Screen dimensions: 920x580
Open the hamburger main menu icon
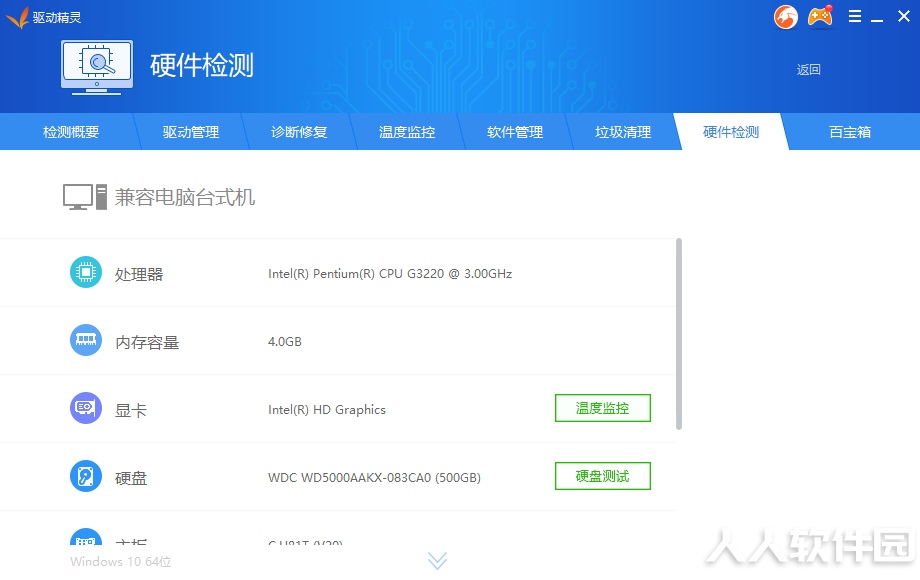(855, 16)
